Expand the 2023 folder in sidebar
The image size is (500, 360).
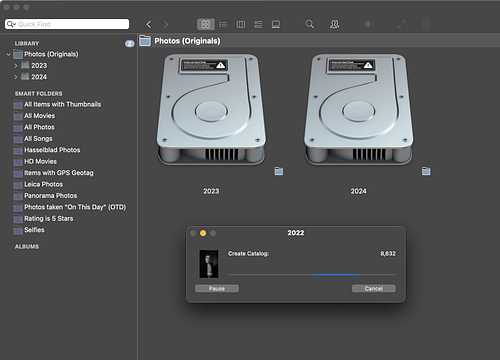pyautogui.click(x=16, y=66)
